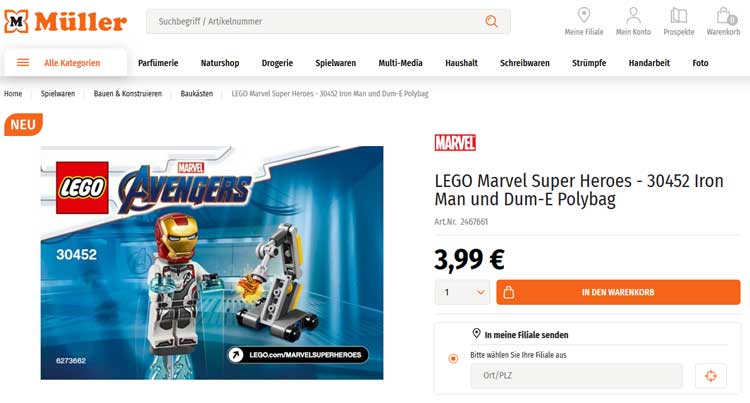Click the Marvel brand logo
The height and width of the screenshot is (403, 750).
(x=455, y=142)
